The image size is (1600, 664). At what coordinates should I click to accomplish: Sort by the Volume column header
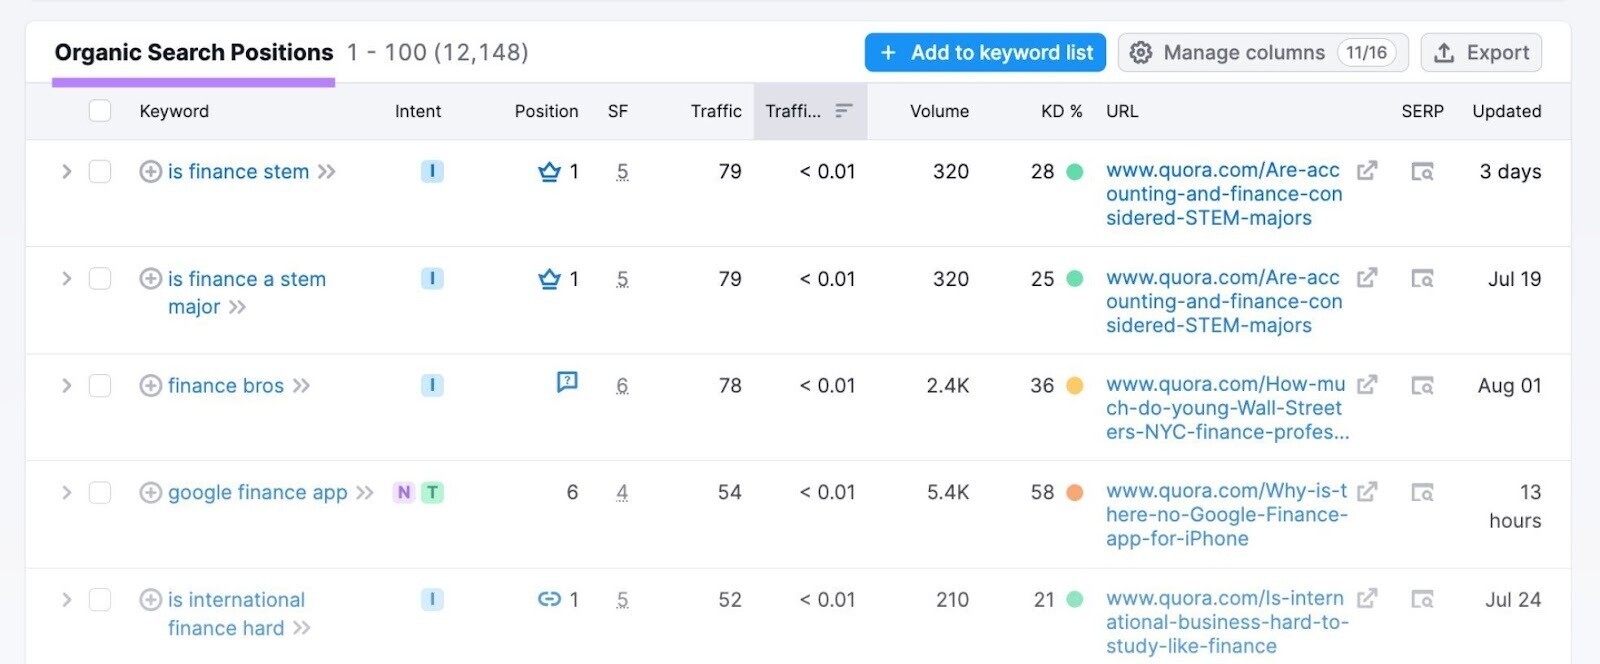pyautogui.click(x=939, y=111)
